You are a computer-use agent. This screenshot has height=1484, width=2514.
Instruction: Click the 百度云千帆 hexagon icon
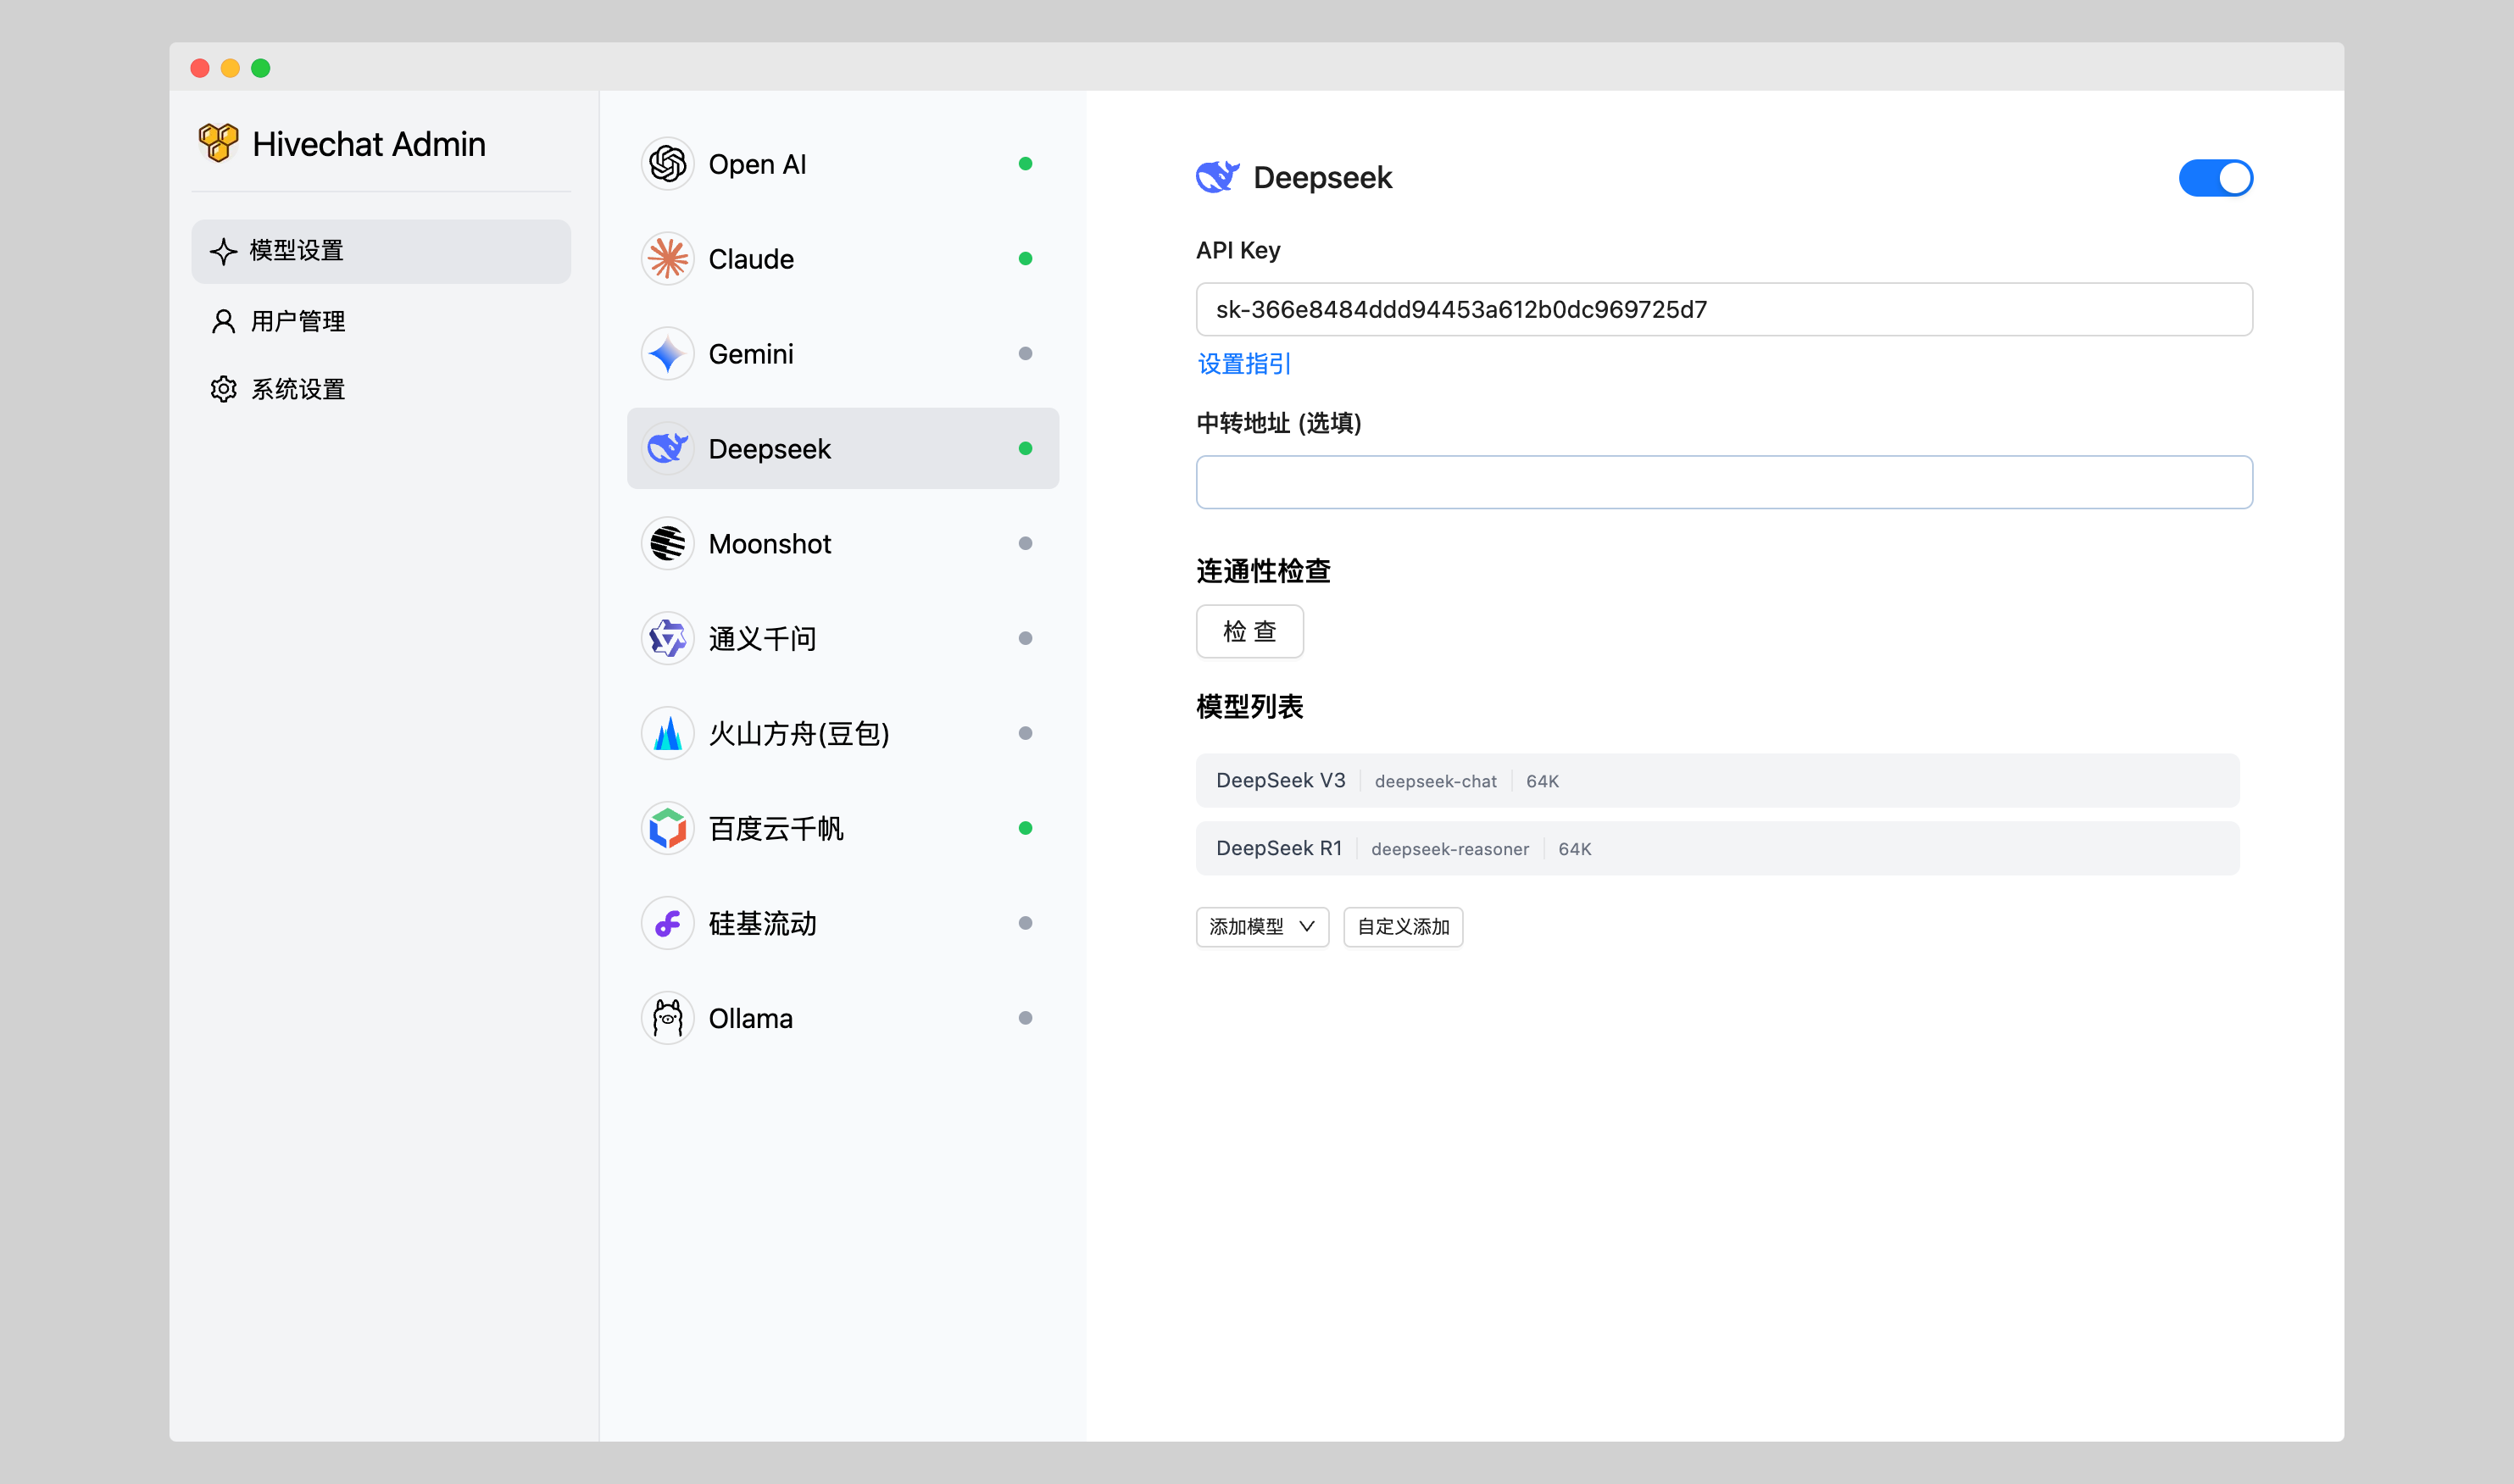click(667, 829)
